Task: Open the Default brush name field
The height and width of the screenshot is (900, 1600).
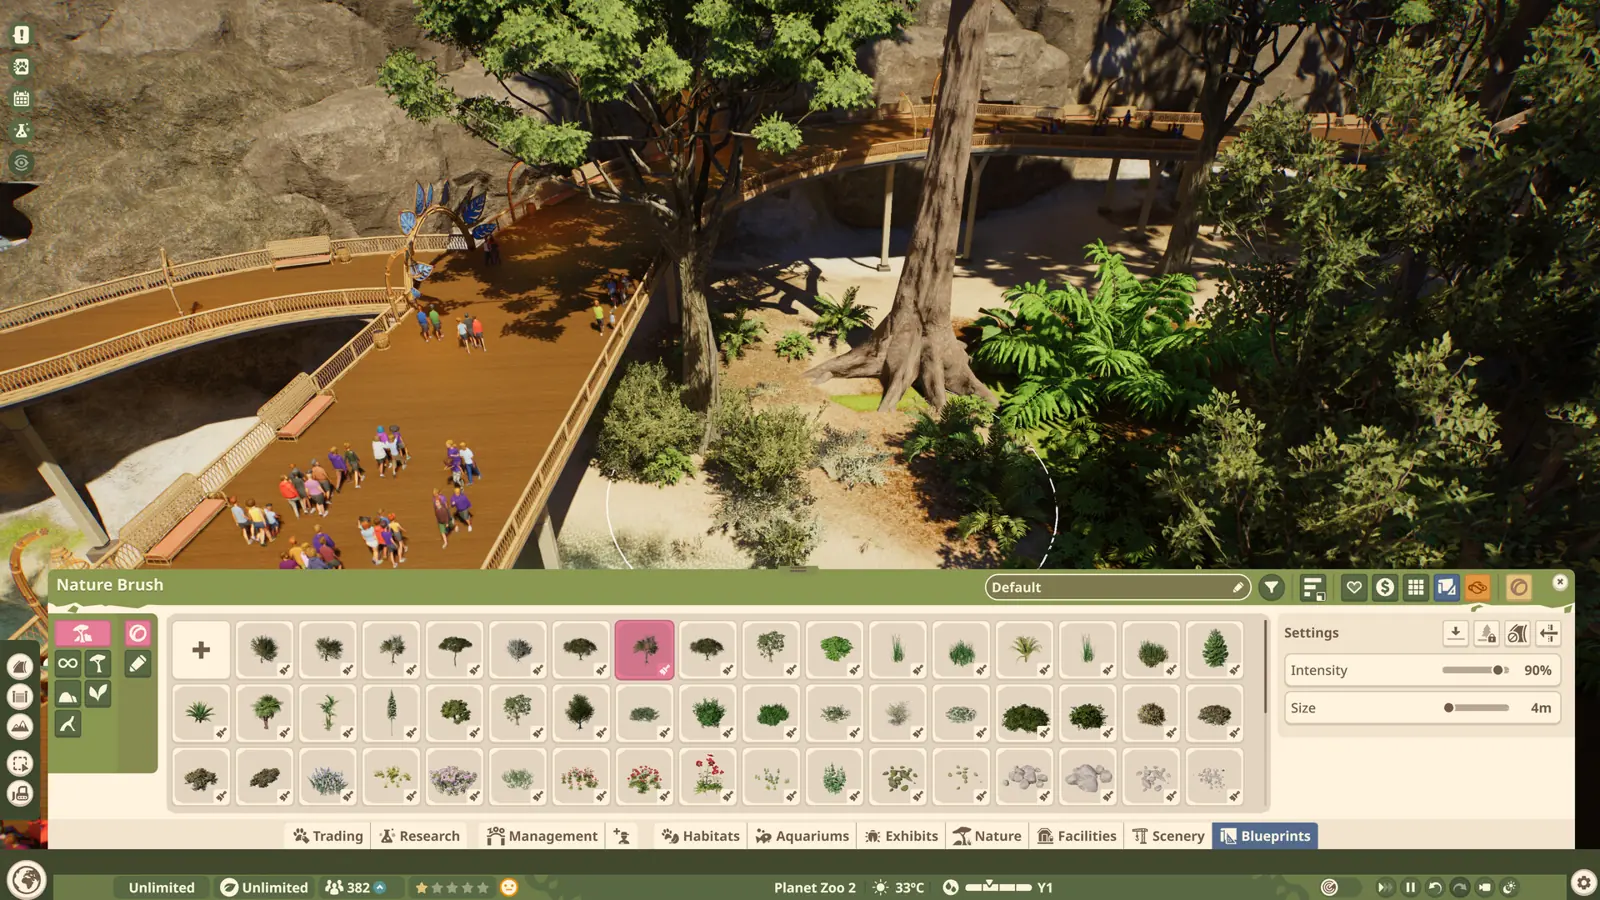Action: 1117,588
